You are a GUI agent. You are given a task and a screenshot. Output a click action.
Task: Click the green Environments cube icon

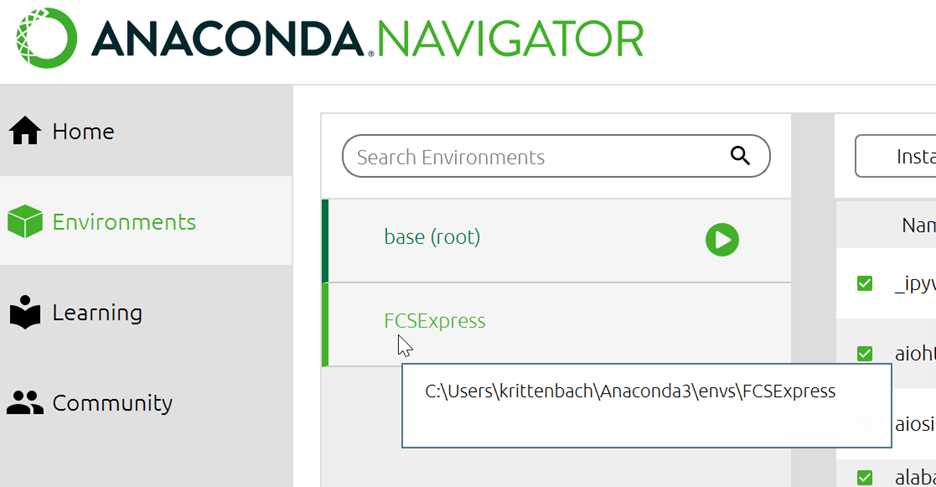coord(25,222)
